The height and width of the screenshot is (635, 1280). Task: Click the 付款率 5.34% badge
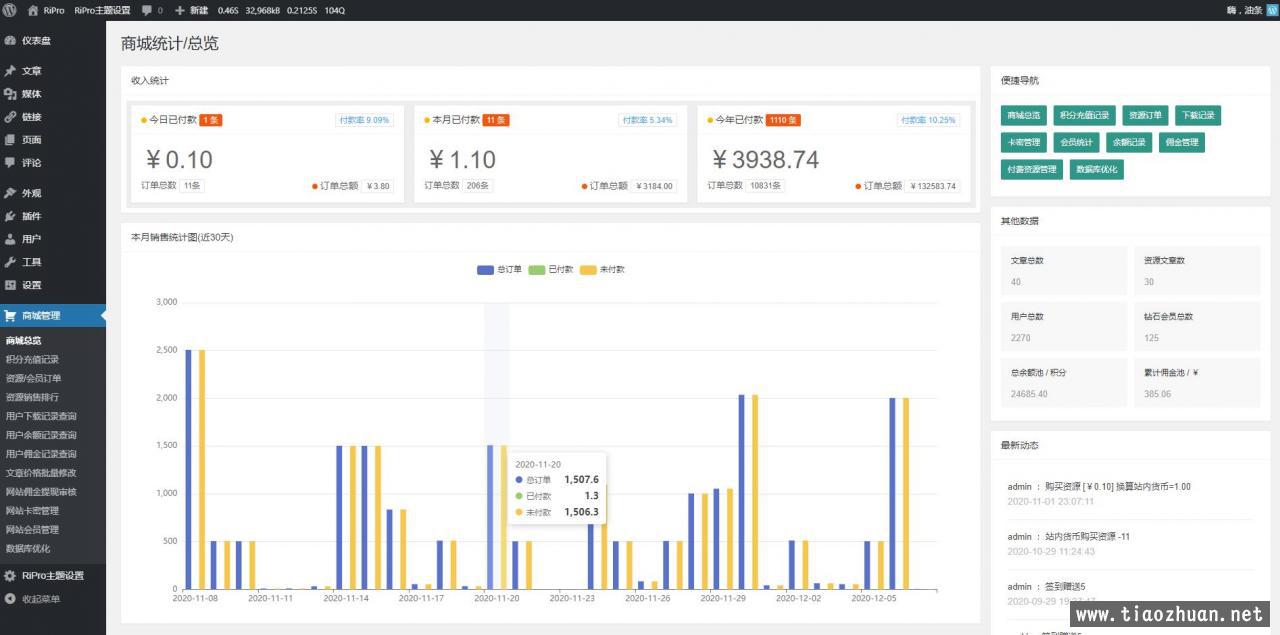click(x=648, y=120)
